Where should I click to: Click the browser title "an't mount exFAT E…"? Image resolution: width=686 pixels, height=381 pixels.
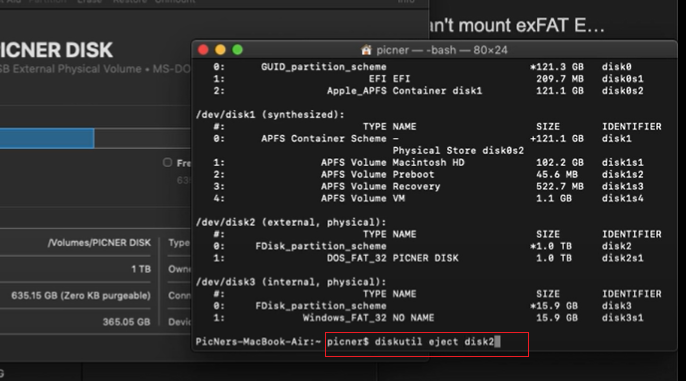coord(517,25)
